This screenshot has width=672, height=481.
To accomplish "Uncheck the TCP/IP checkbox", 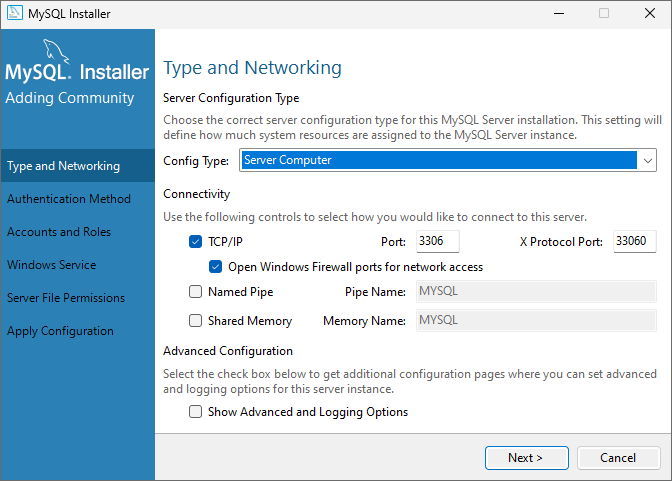I will click(195, 242).
